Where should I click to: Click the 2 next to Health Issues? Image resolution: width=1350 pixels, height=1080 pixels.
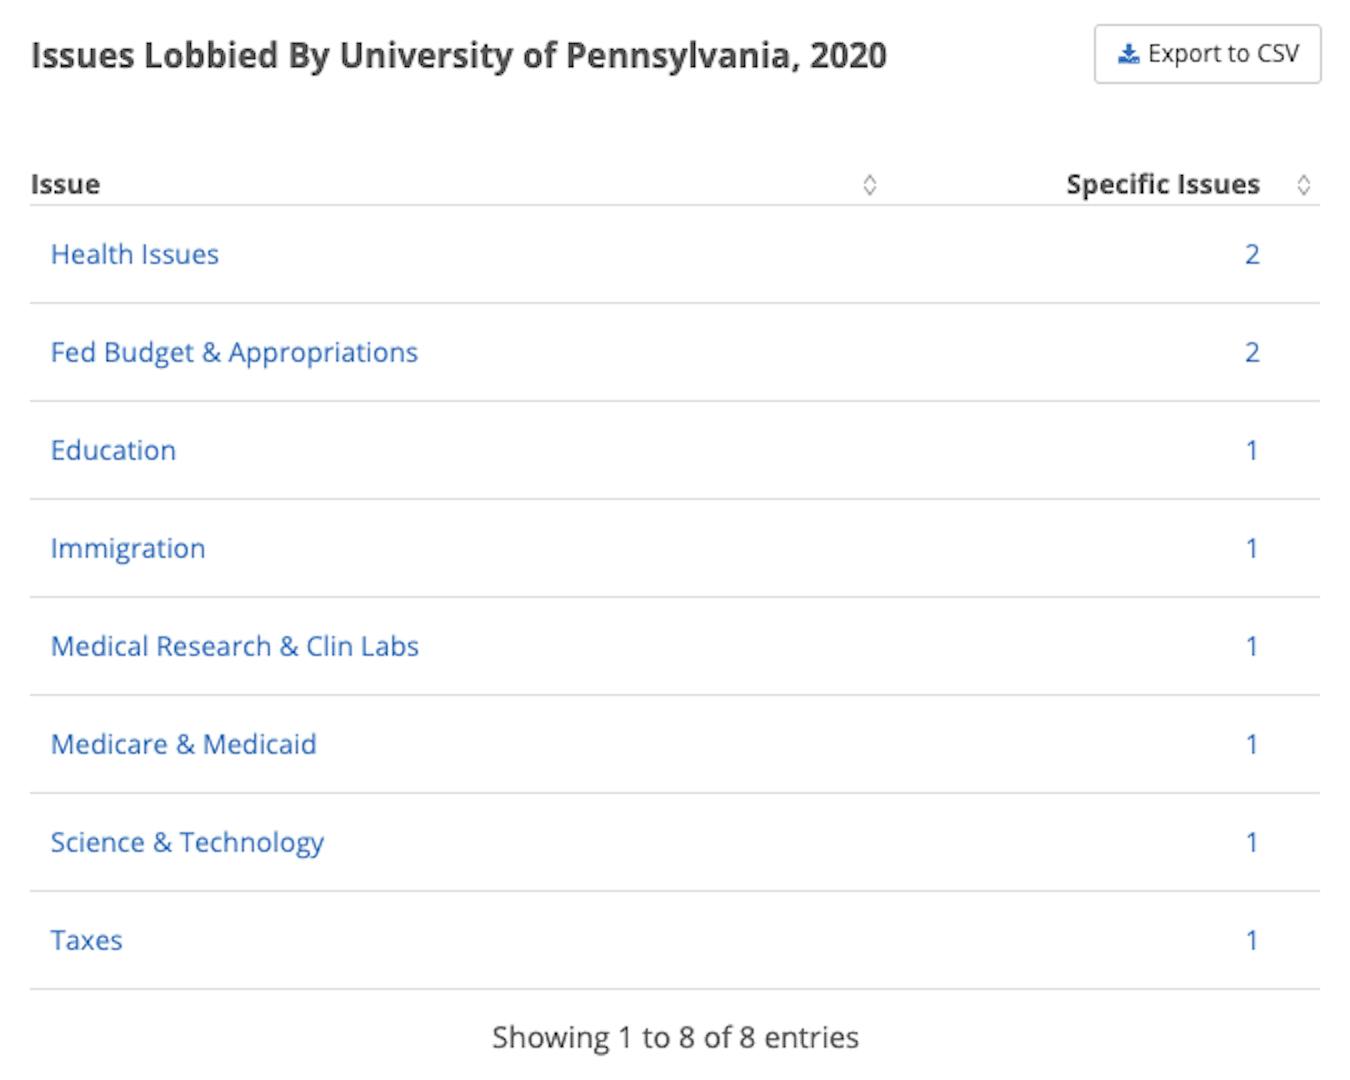click(1252, 255)
